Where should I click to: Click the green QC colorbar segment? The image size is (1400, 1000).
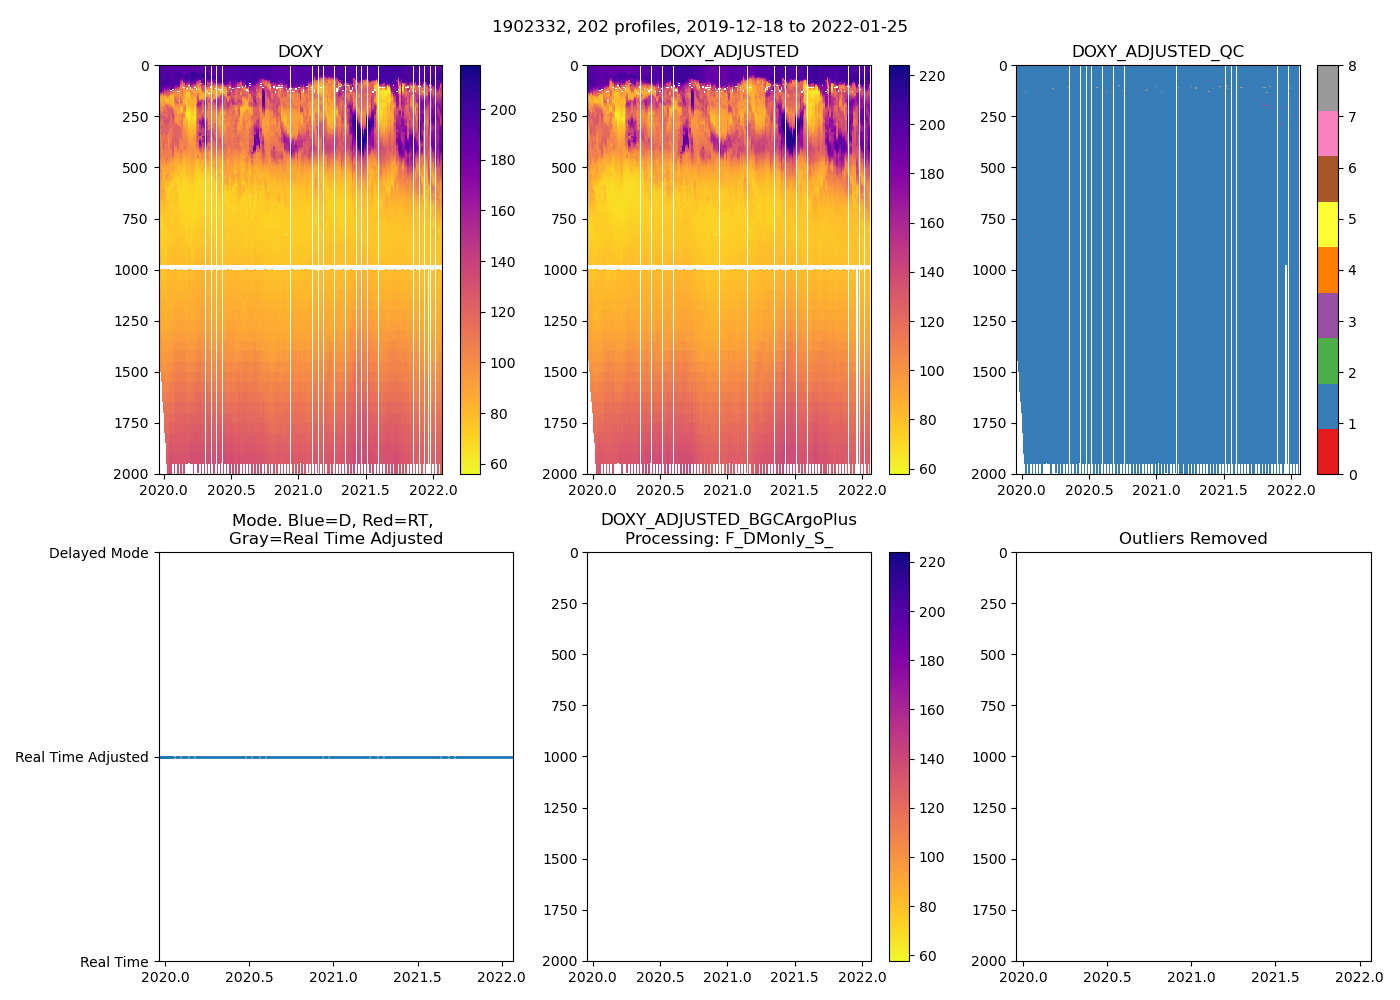point(1327,361)
